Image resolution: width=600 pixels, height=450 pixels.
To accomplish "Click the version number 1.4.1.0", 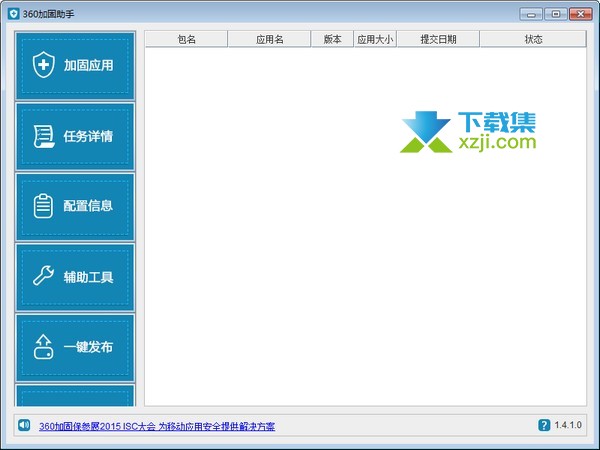I will tap(568, 425).
